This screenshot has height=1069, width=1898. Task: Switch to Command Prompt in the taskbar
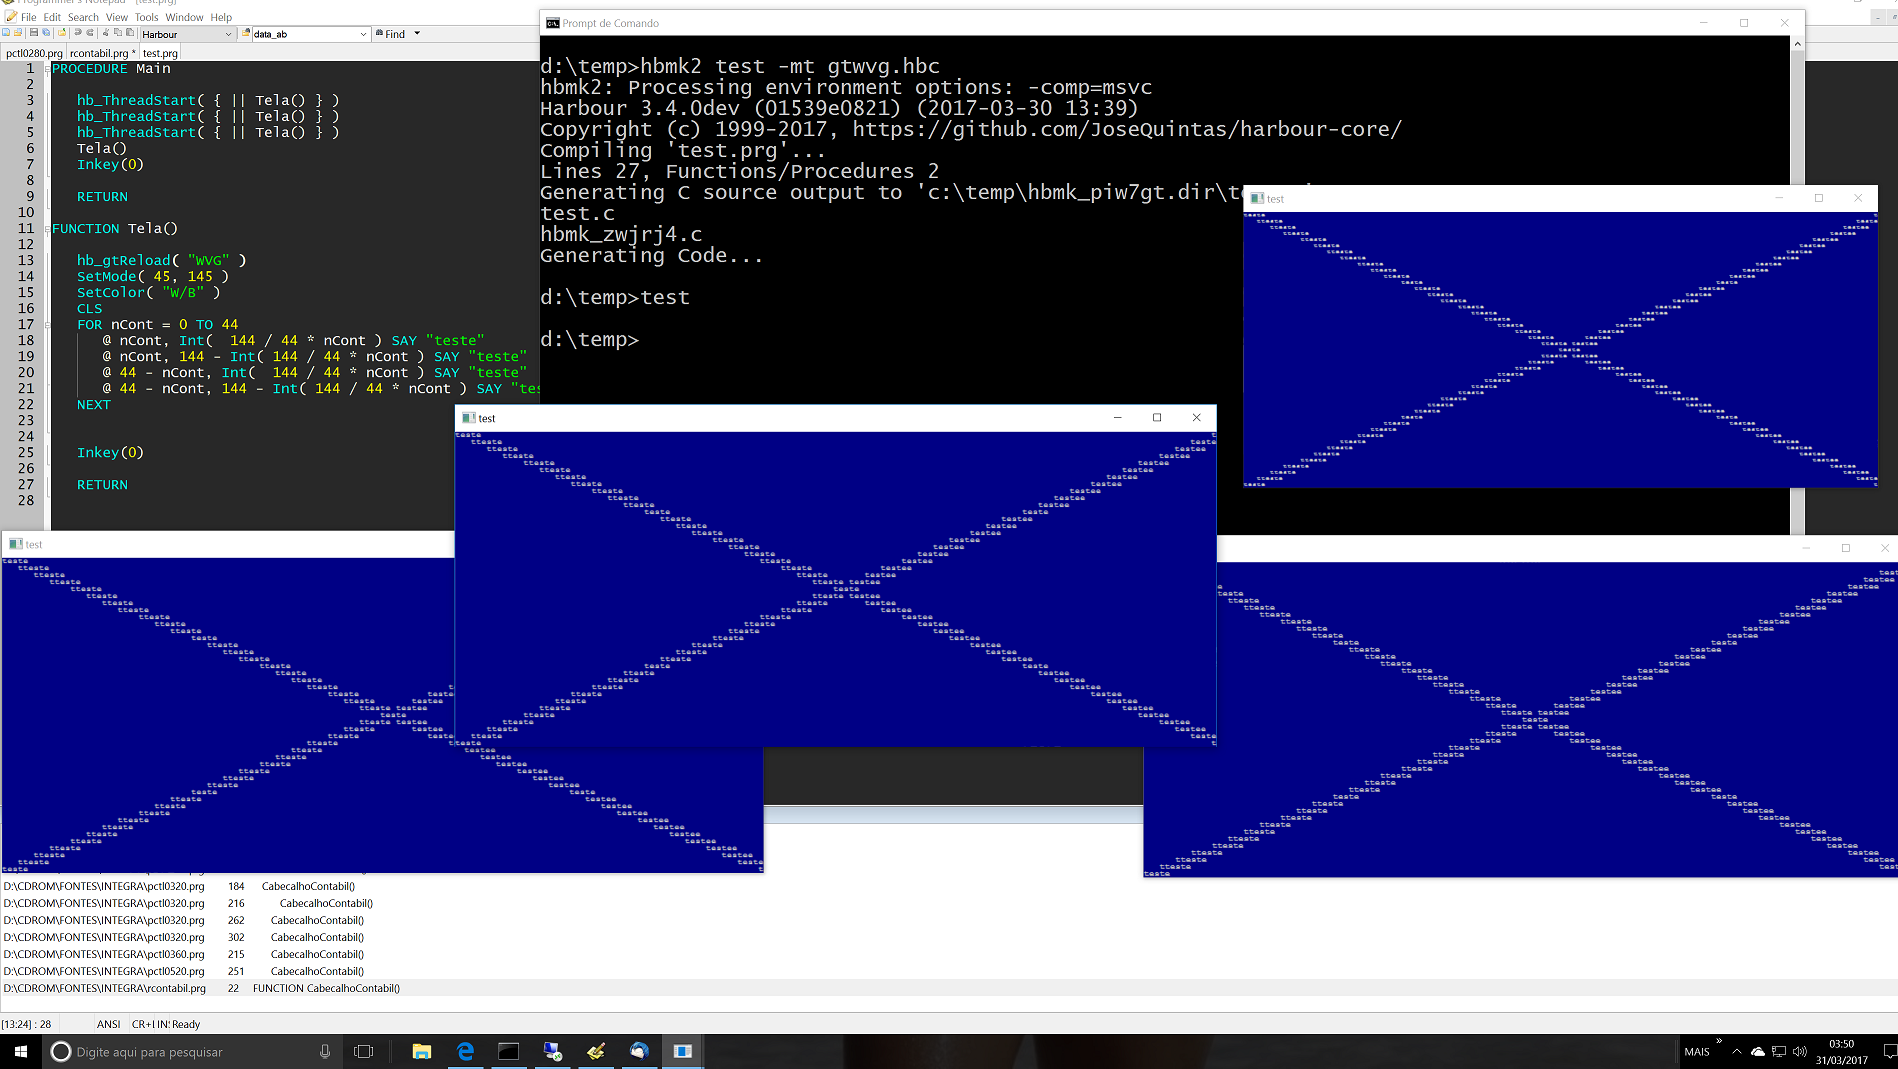509,1051
